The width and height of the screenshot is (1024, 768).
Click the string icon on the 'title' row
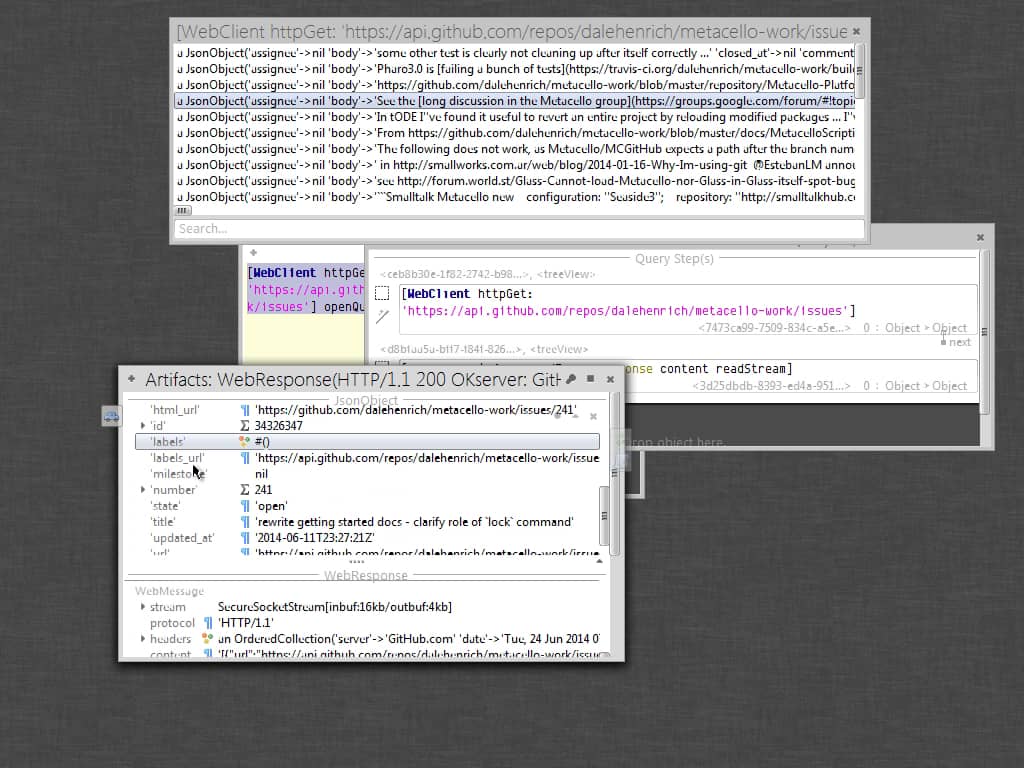(244, 522)
